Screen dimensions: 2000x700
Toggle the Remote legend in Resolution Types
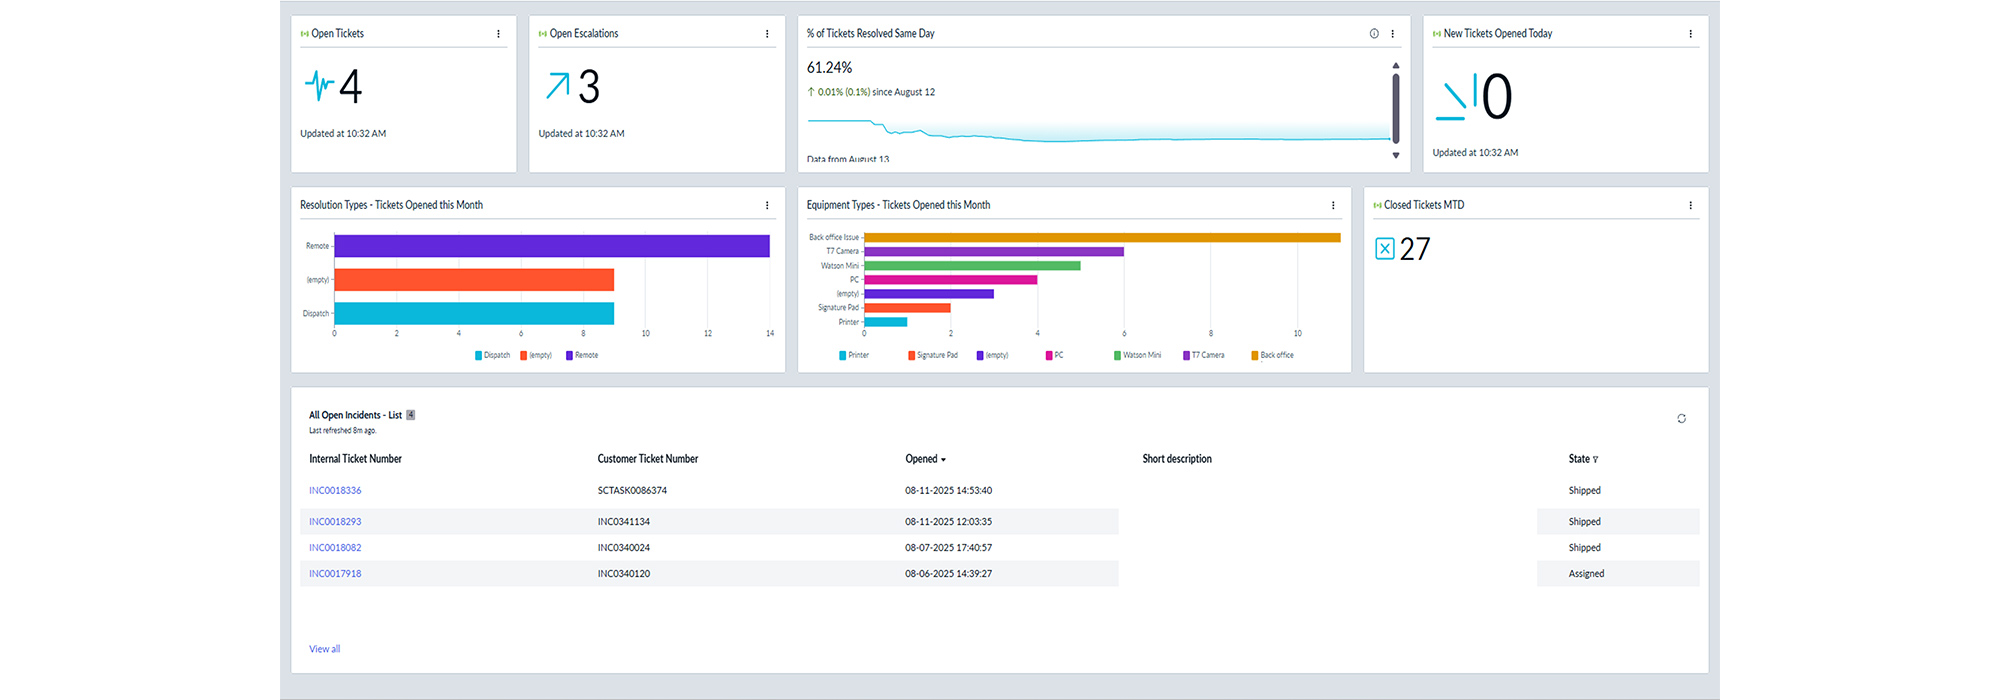coord(582,355)
